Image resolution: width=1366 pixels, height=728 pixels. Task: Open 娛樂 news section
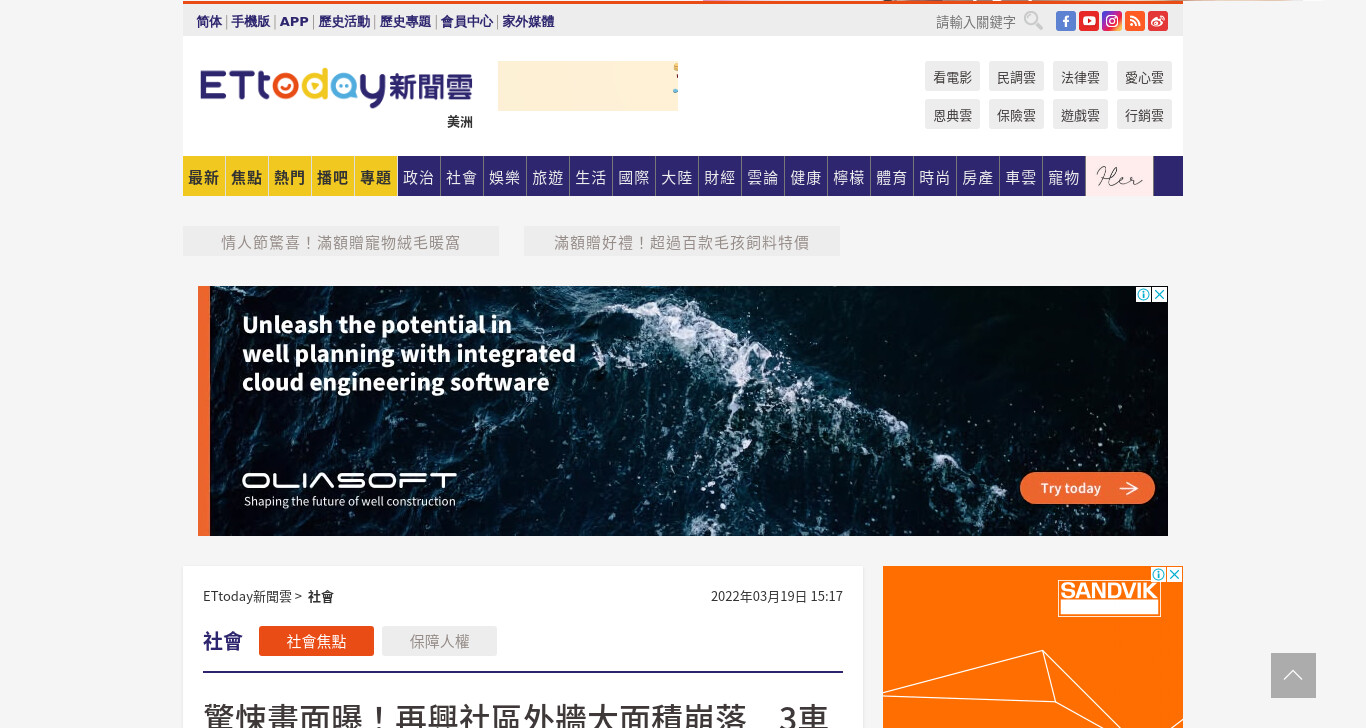click(505, 176)
